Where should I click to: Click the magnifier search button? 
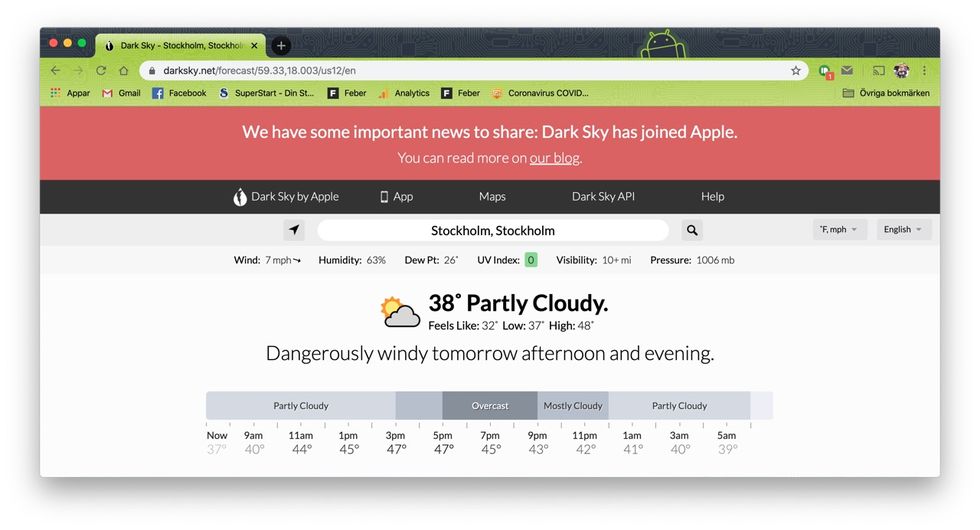point(692,230)
